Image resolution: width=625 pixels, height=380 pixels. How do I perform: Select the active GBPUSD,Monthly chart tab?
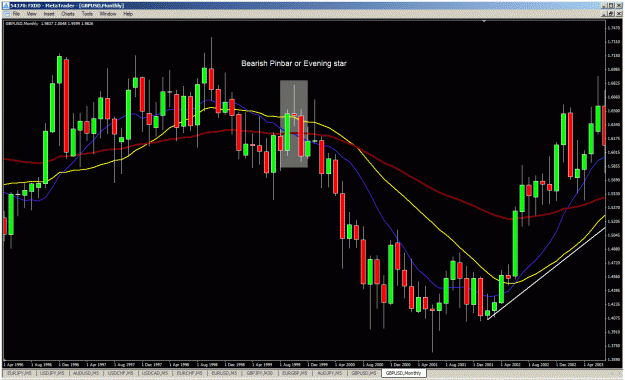point(403,373)
